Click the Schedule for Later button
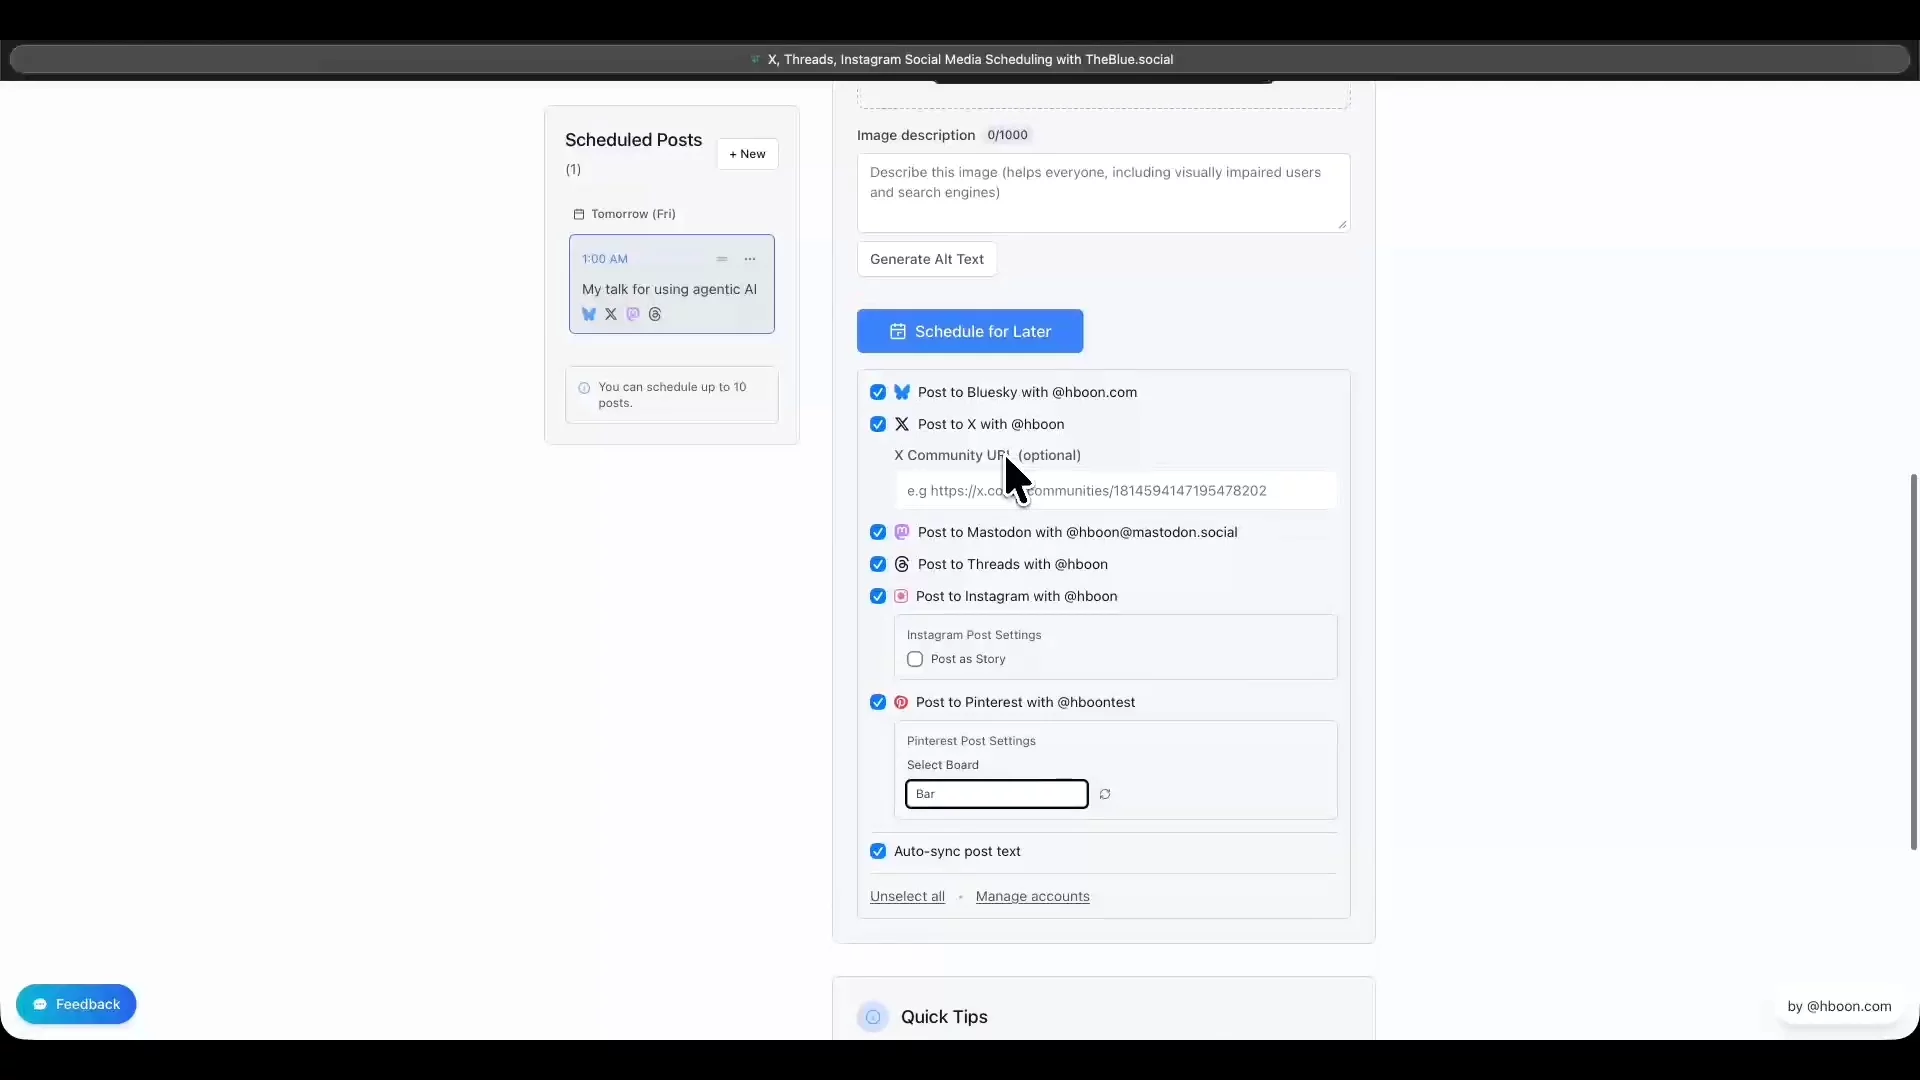The image size is (1920, 1080). tap(969, 331)
